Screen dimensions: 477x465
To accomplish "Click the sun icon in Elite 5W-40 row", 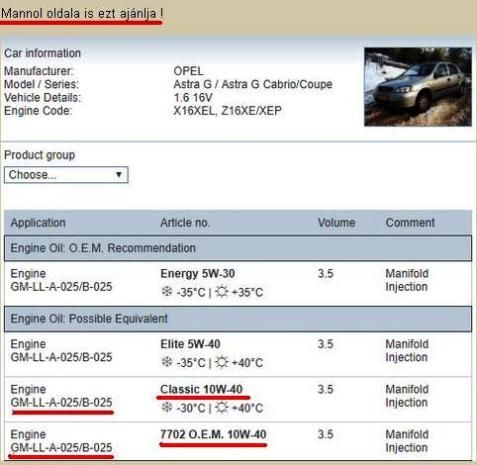I will coord(222,362).
